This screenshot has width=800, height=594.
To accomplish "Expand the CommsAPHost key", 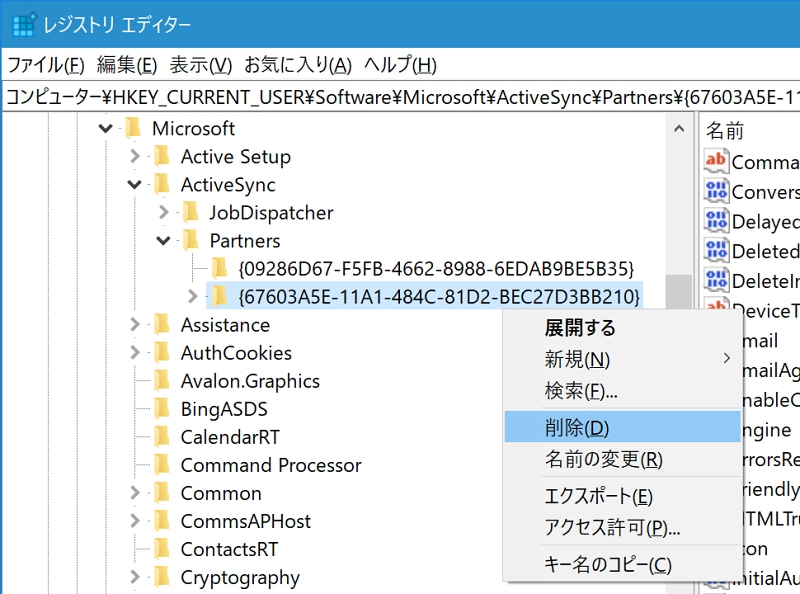I will click(135, 521).
